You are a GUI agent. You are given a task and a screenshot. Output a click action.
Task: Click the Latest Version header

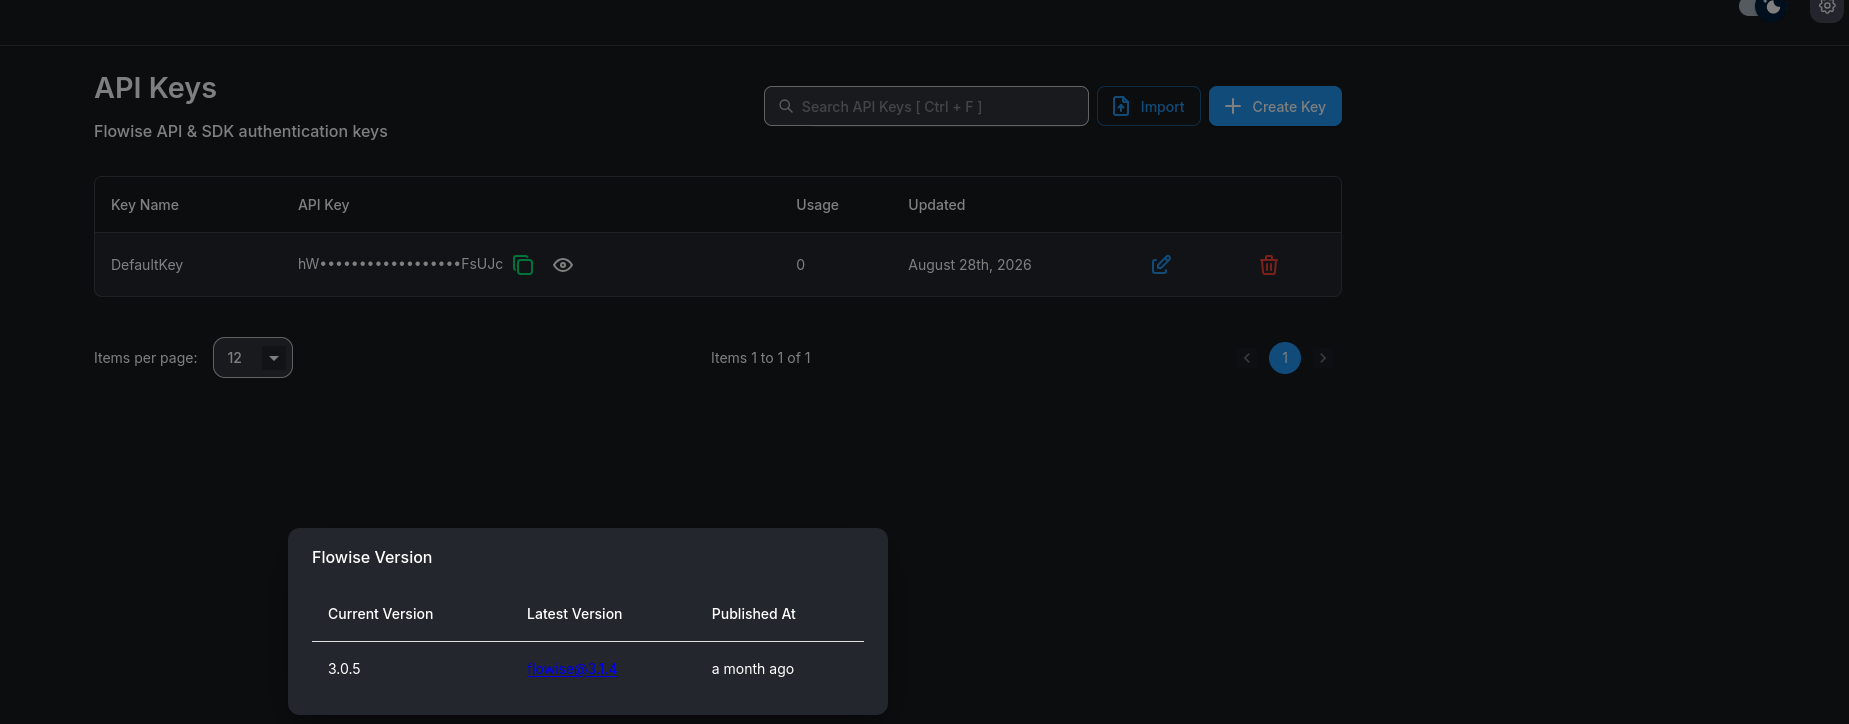pos(575,614)
